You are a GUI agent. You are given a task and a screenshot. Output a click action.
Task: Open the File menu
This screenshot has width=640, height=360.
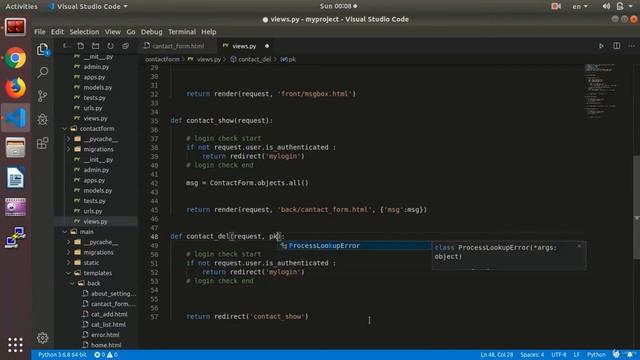(40, 32)
